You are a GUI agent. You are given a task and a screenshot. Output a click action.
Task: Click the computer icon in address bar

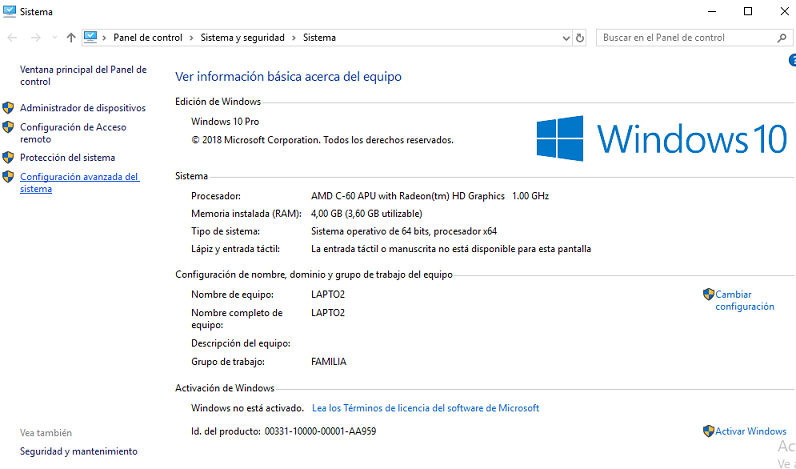click(x=90, y=37)
